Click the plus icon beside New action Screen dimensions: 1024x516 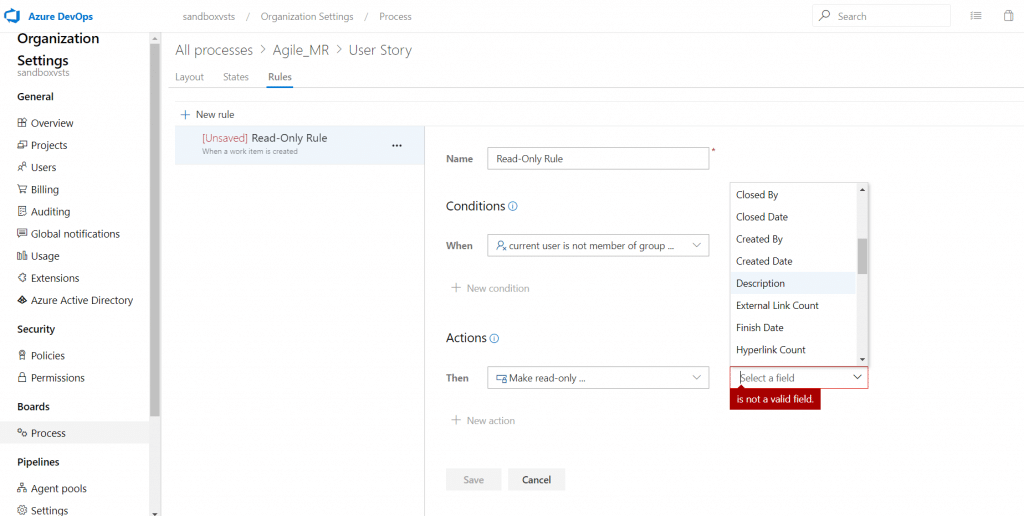coord(456,421)
